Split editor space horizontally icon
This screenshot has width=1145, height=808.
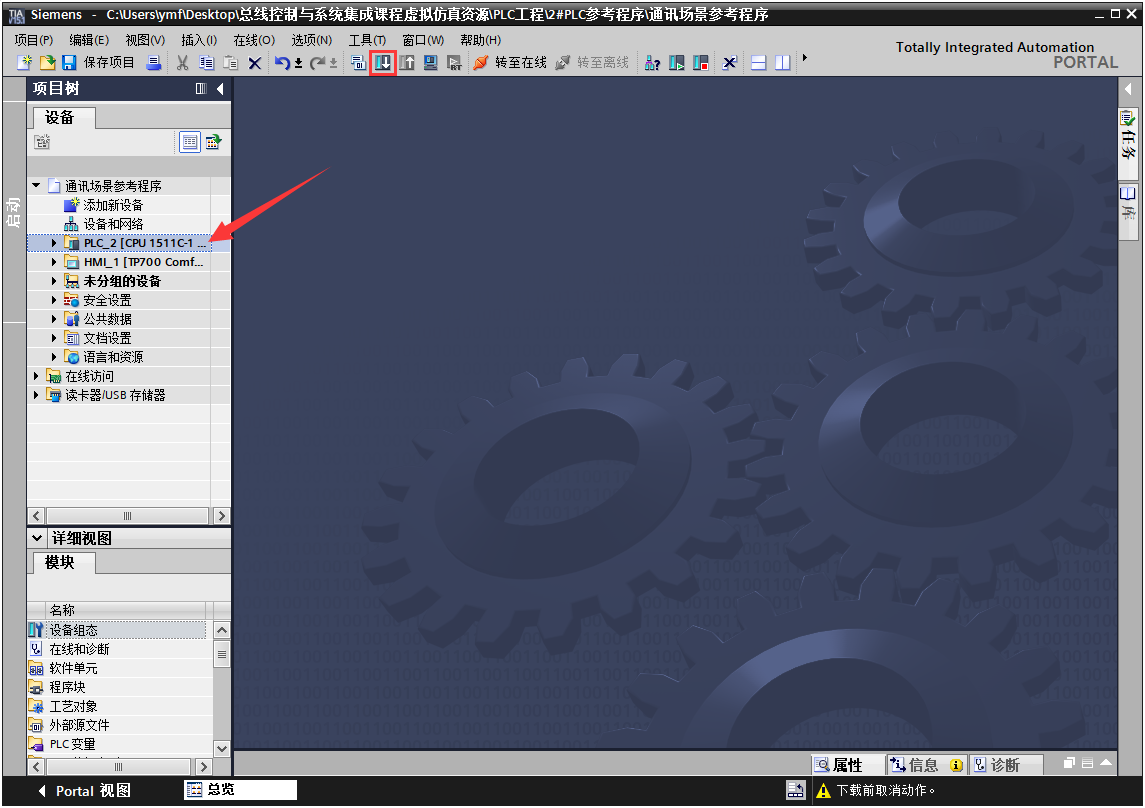point(759,63)
